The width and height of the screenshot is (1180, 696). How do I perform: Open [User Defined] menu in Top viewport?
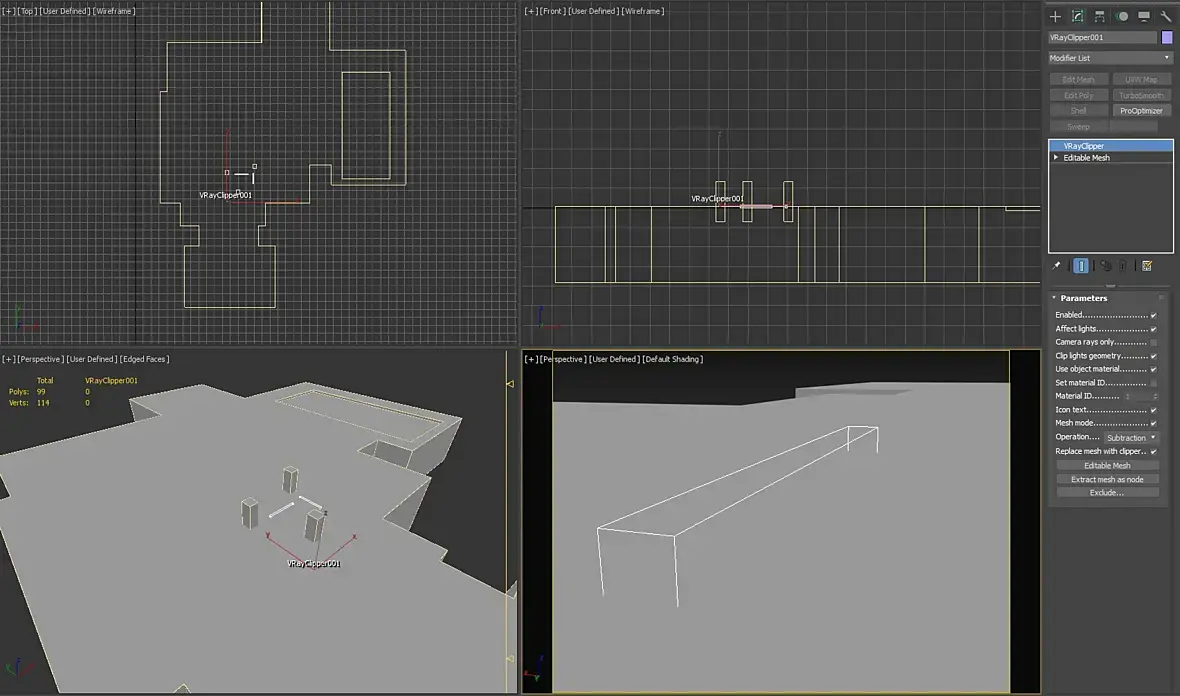(65, 11)
